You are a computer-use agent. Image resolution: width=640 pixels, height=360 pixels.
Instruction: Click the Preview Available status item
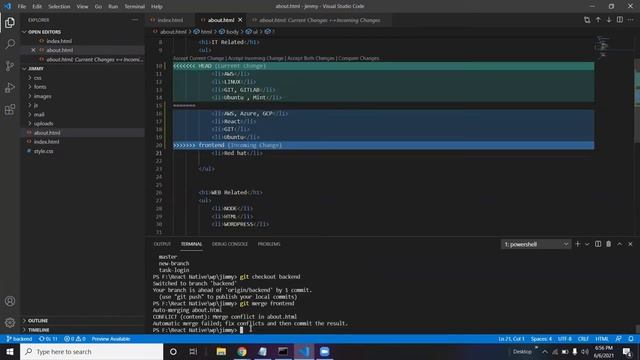pyautogui.click(x=111, y=339)
